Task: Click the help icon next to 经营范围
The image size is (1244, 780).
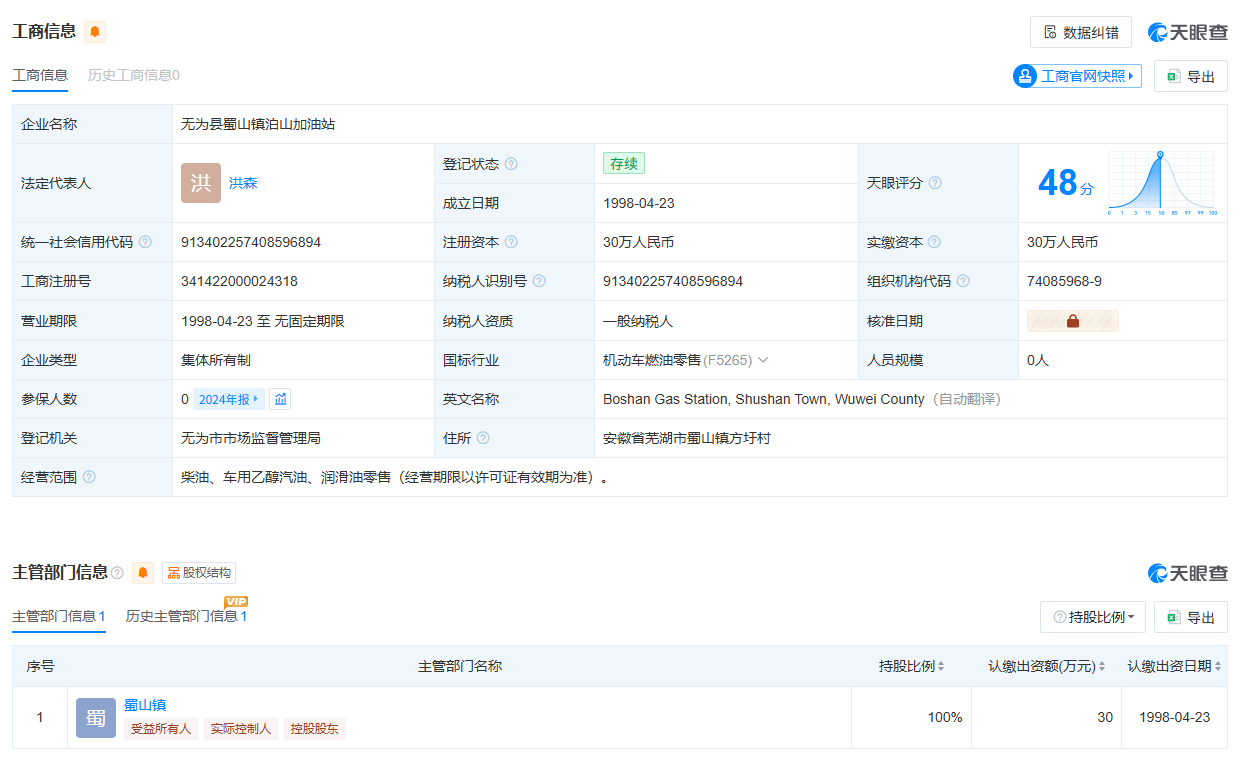Action: tap(89, 477)
